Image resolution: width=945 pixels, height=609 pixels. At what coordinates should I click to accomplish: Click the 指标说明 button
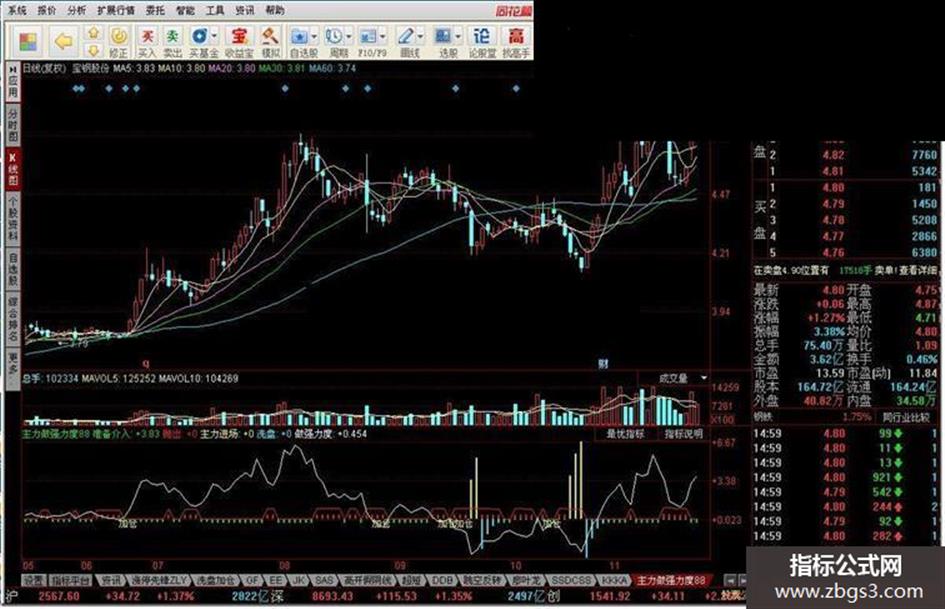pos(683,434)
